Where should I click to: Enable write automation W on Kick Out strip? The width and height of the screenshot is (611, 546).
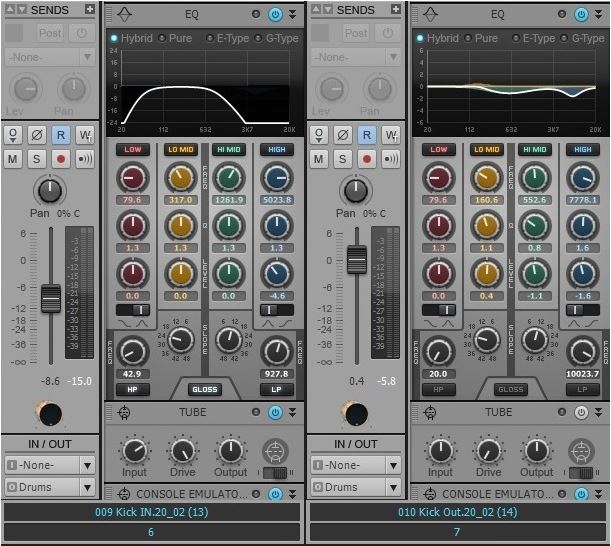391,135
